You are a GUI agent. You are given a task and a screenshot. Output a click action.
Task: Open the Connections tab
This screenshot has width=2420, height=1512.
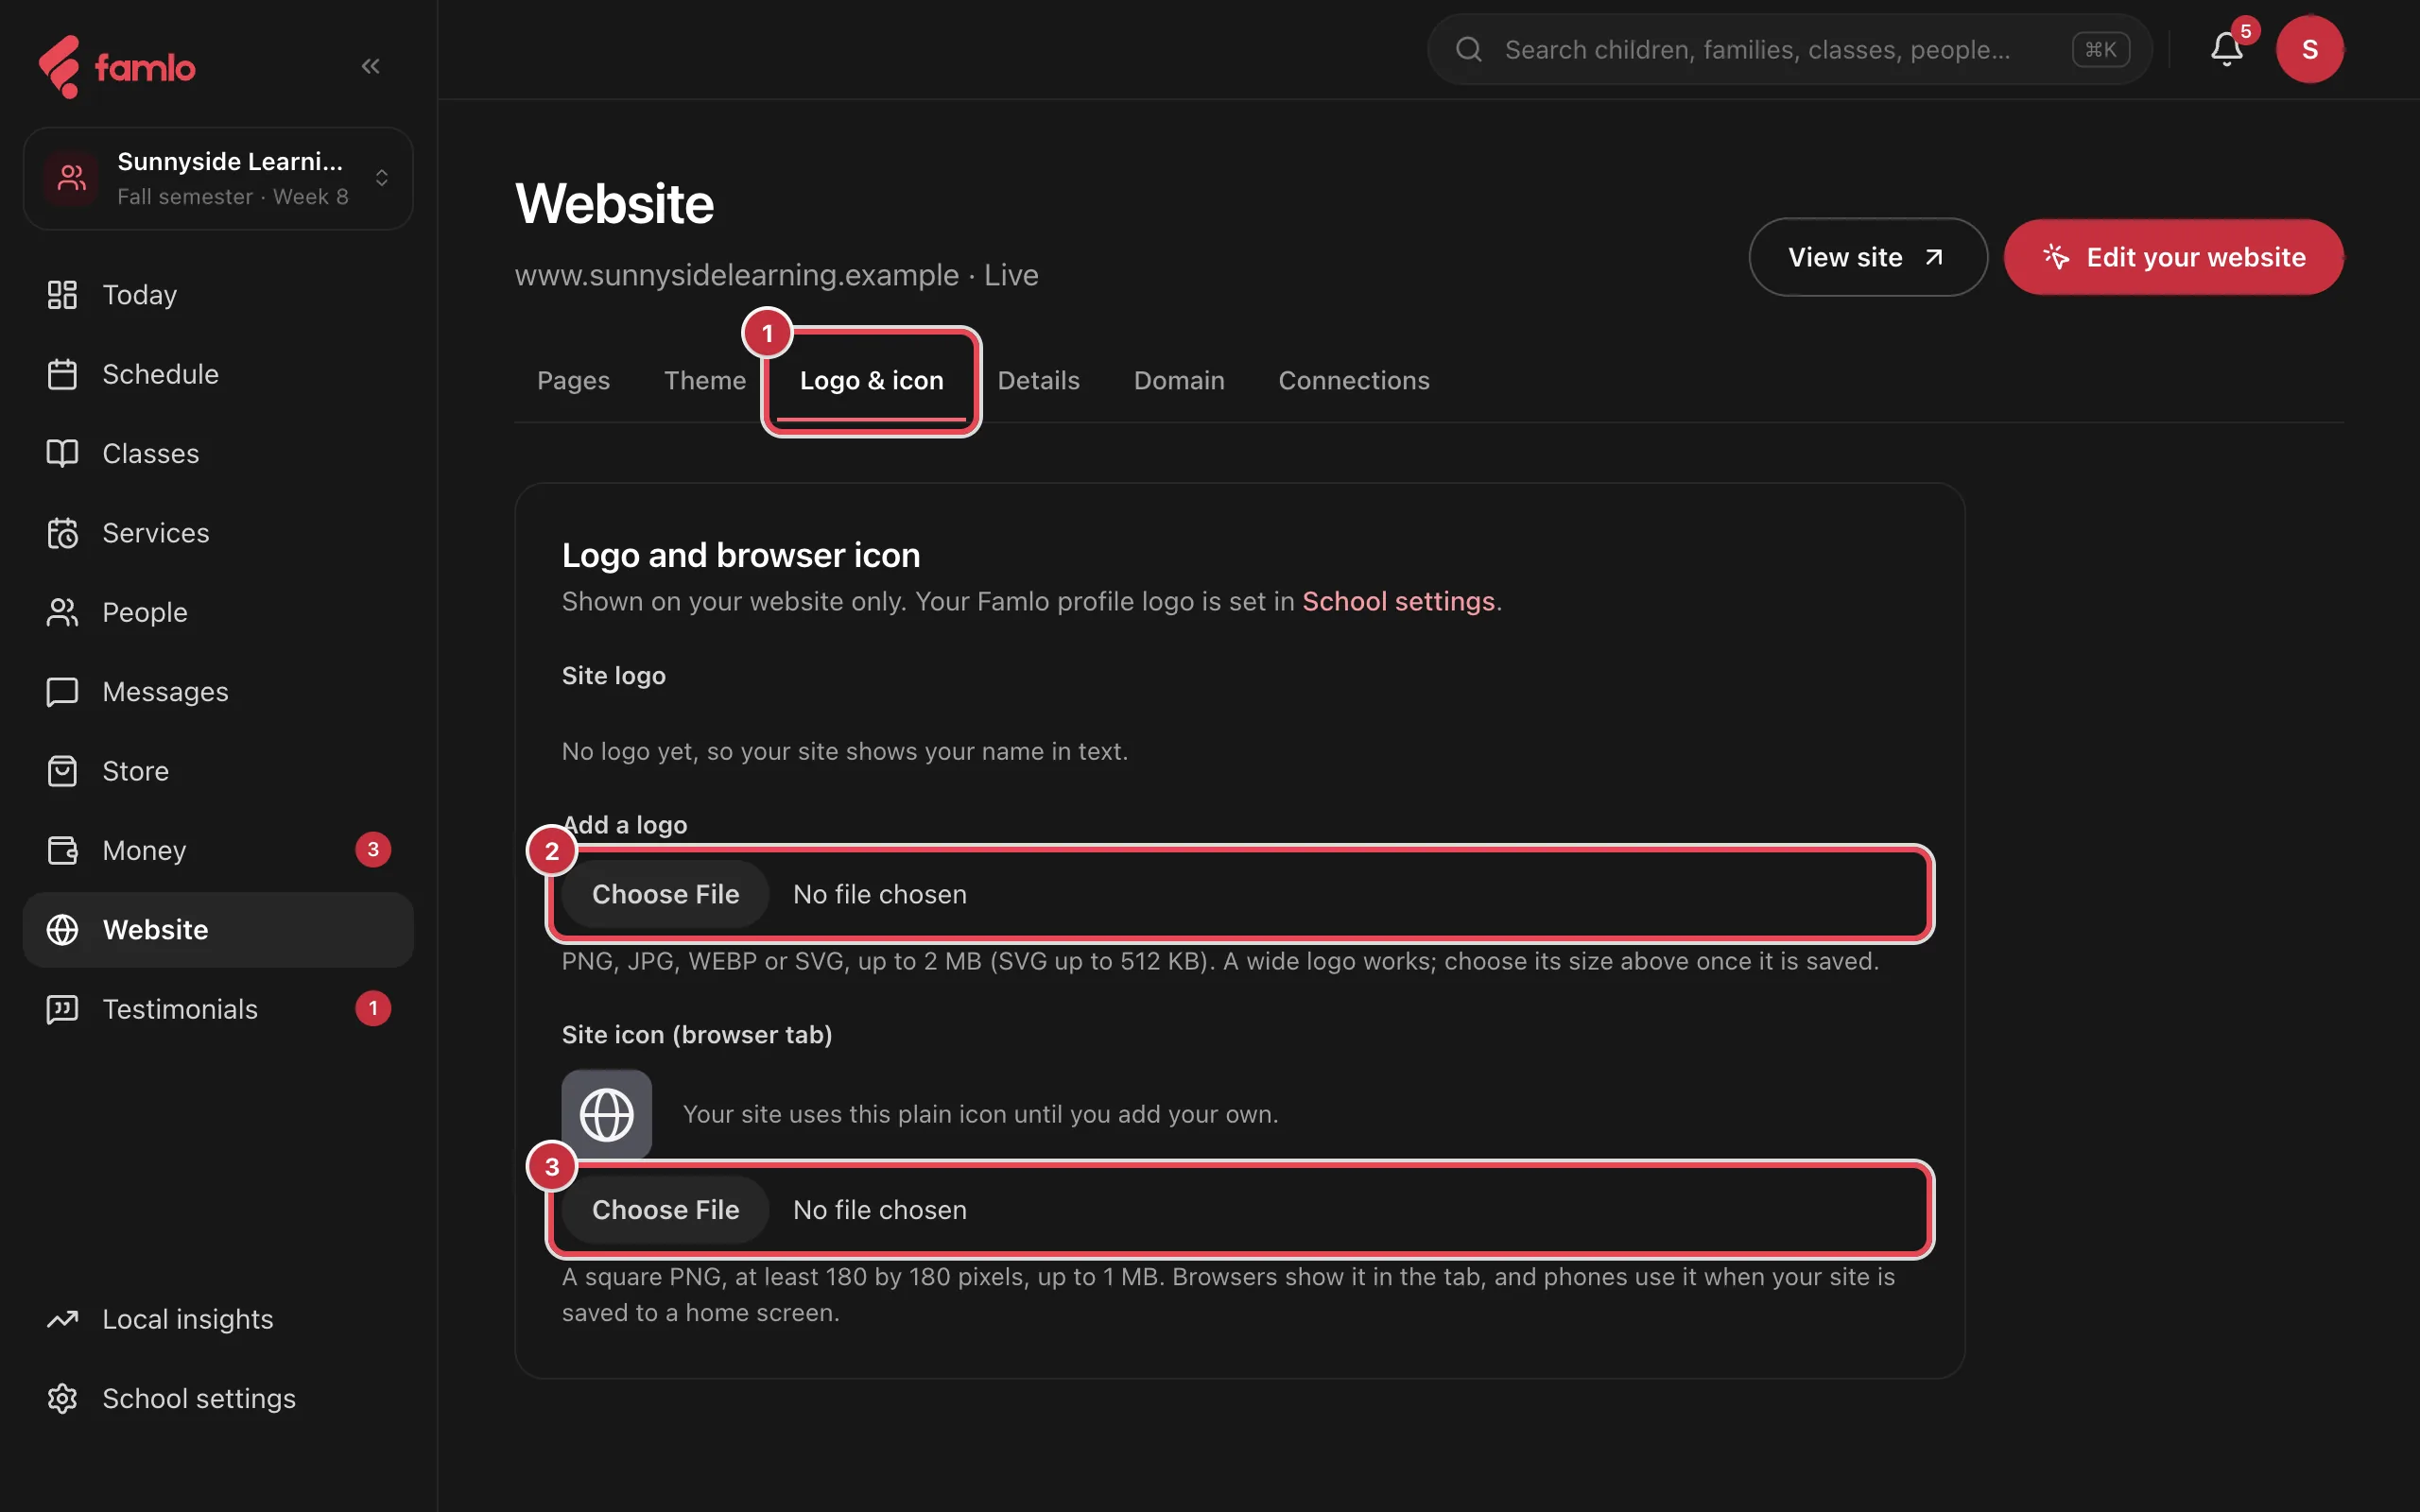(1354, 381)
